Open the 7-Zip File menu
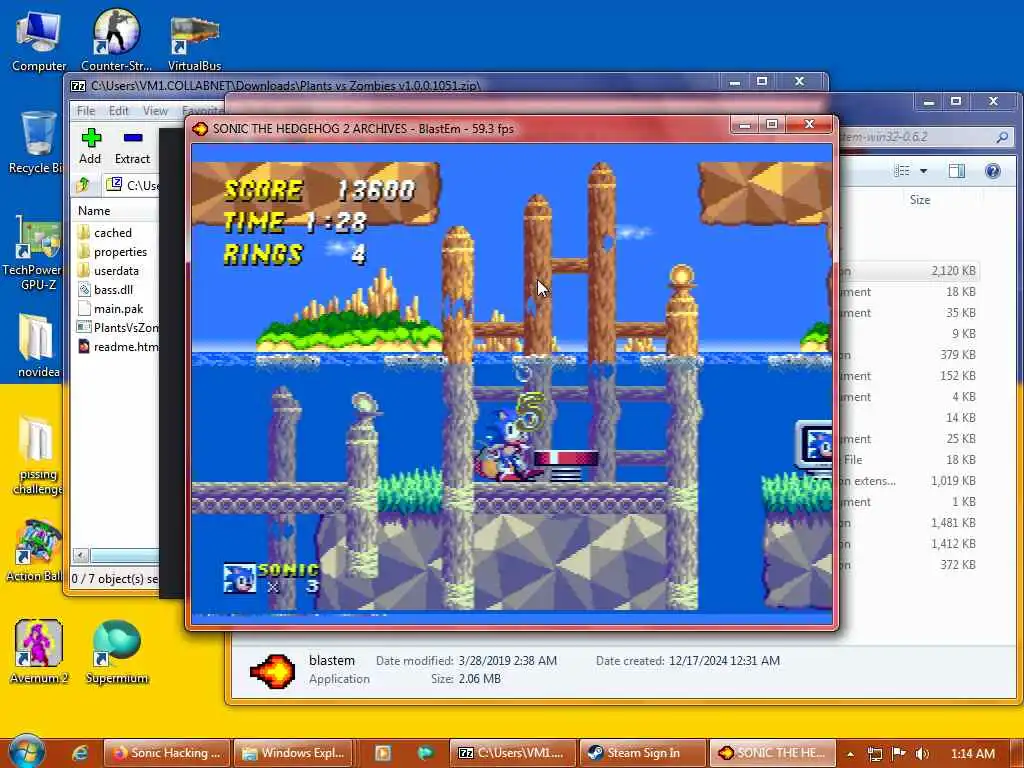Screen dimensions: 1024x768 [x=86, y=110]
